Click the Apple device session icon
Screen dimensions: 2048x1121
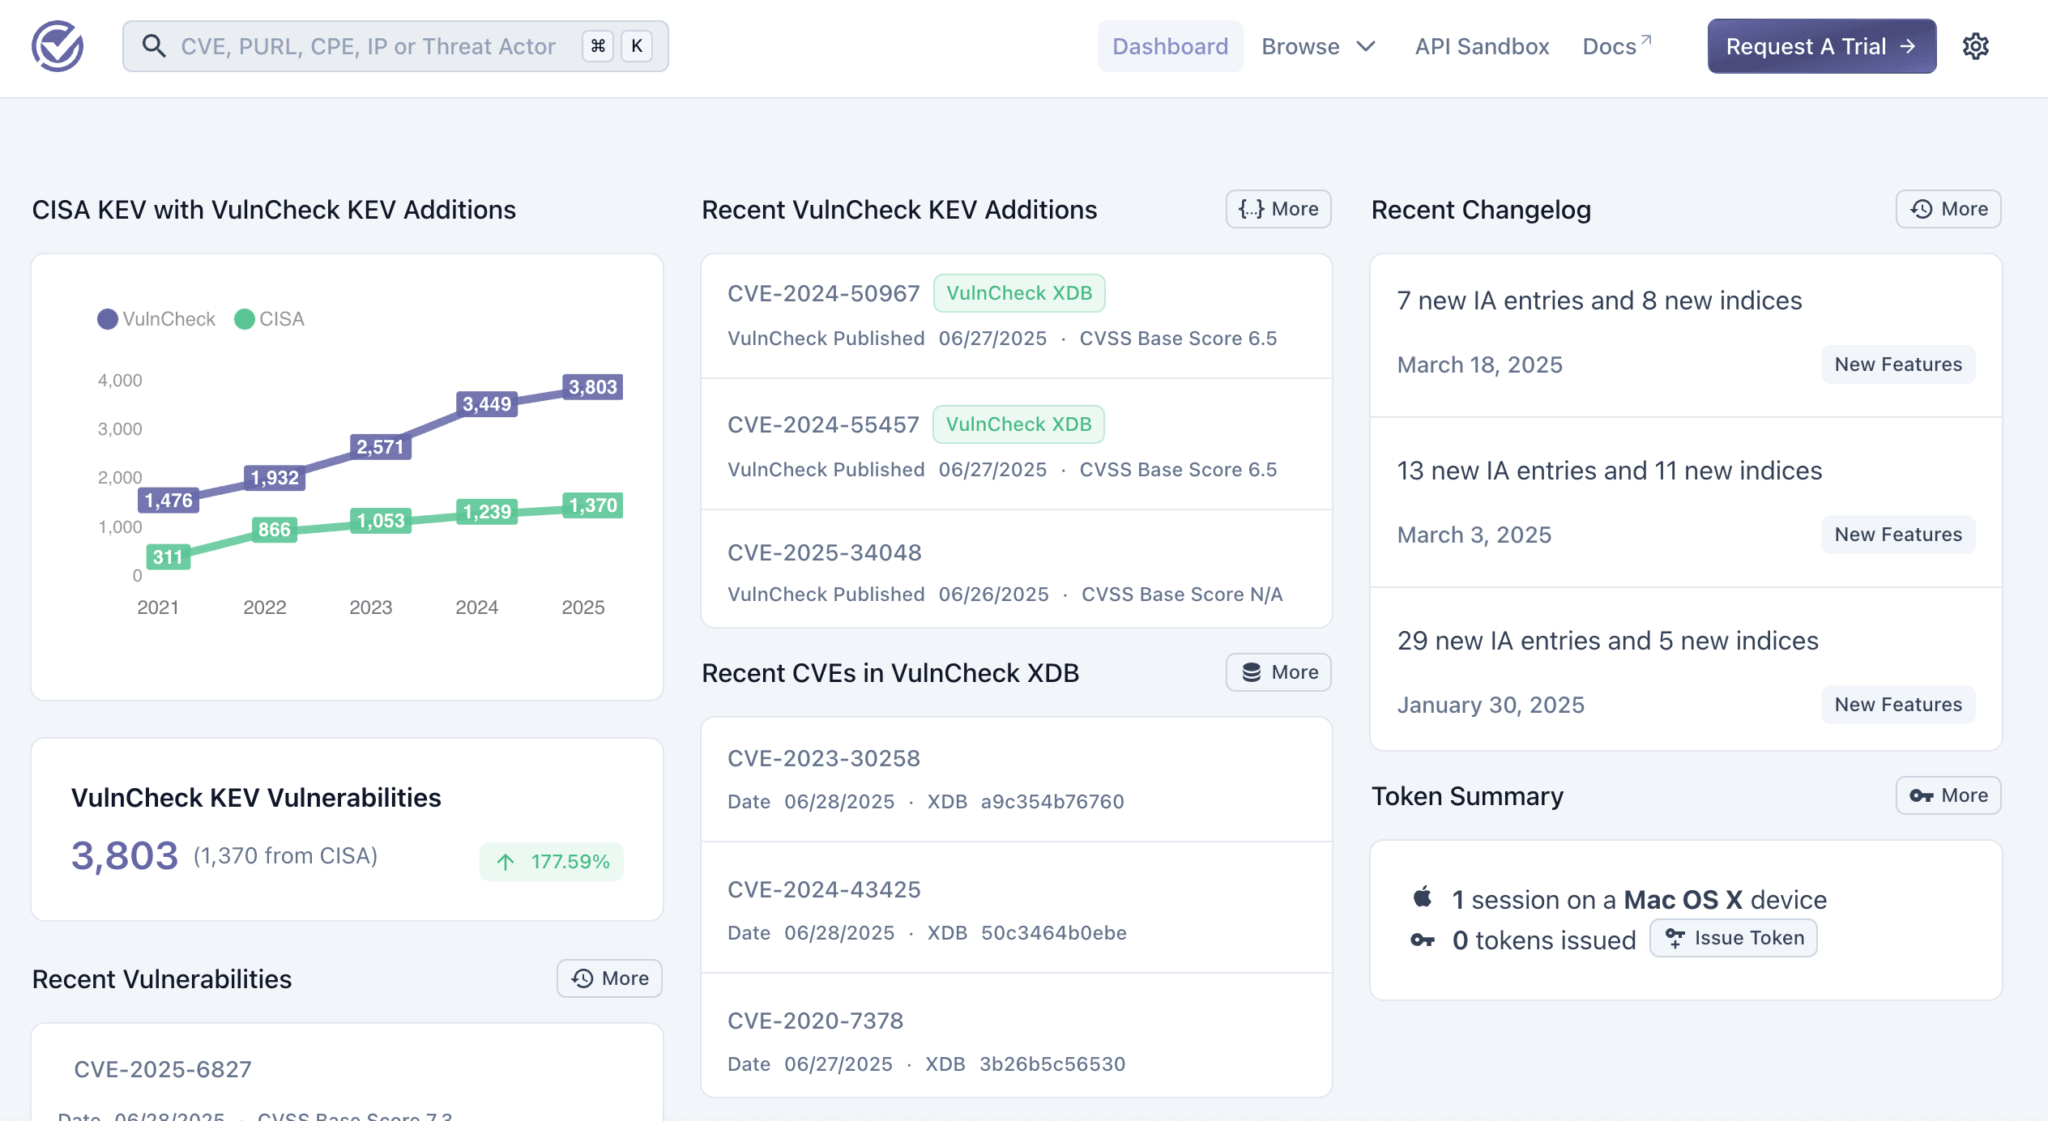[1422, 897]
